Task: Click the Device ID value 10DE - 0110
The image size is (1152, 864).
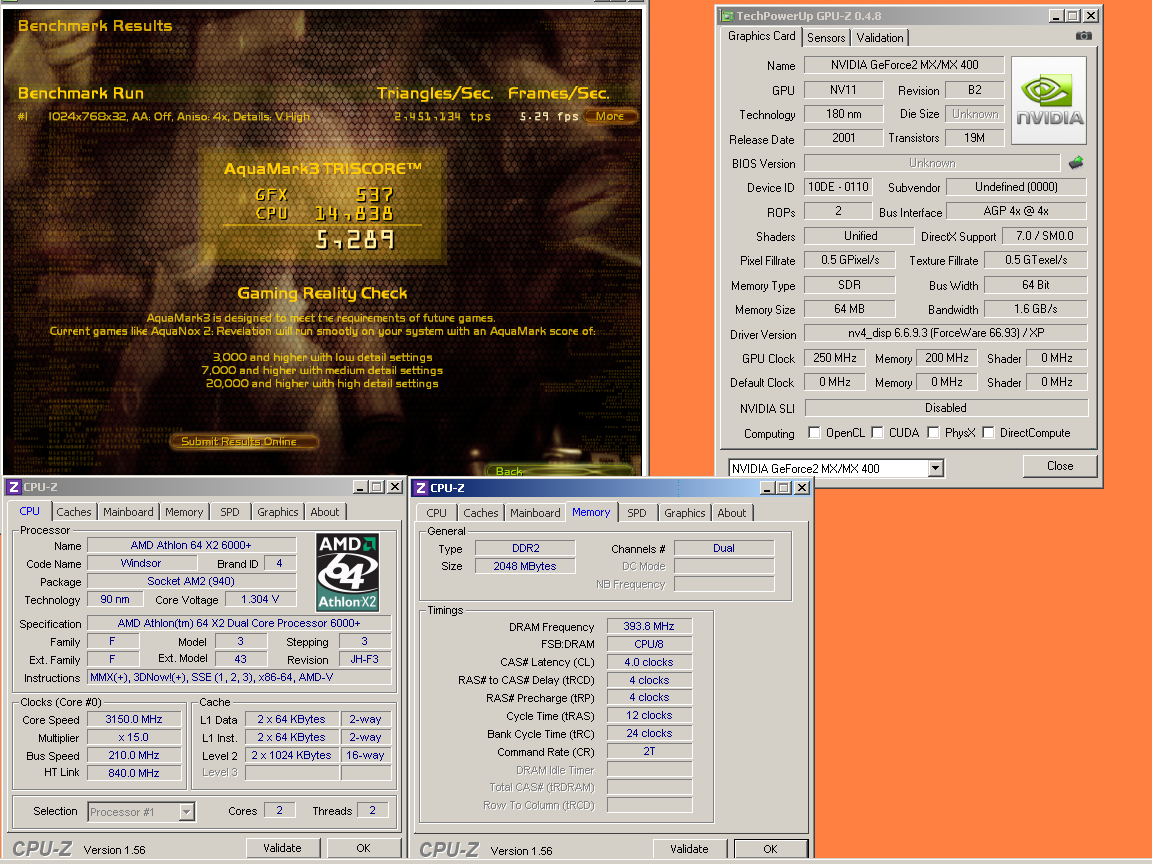Action: coord(838,187)
